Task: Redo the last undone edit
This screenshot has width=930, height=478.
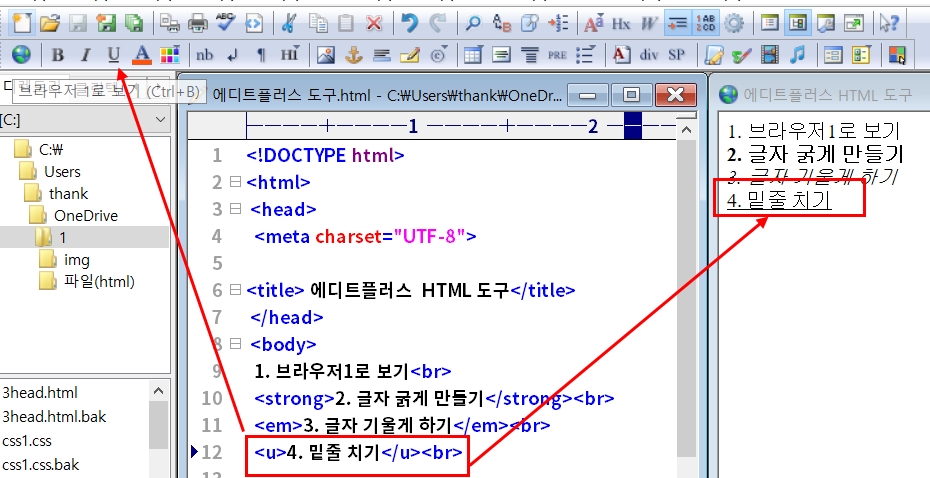Action: (438, 23)
